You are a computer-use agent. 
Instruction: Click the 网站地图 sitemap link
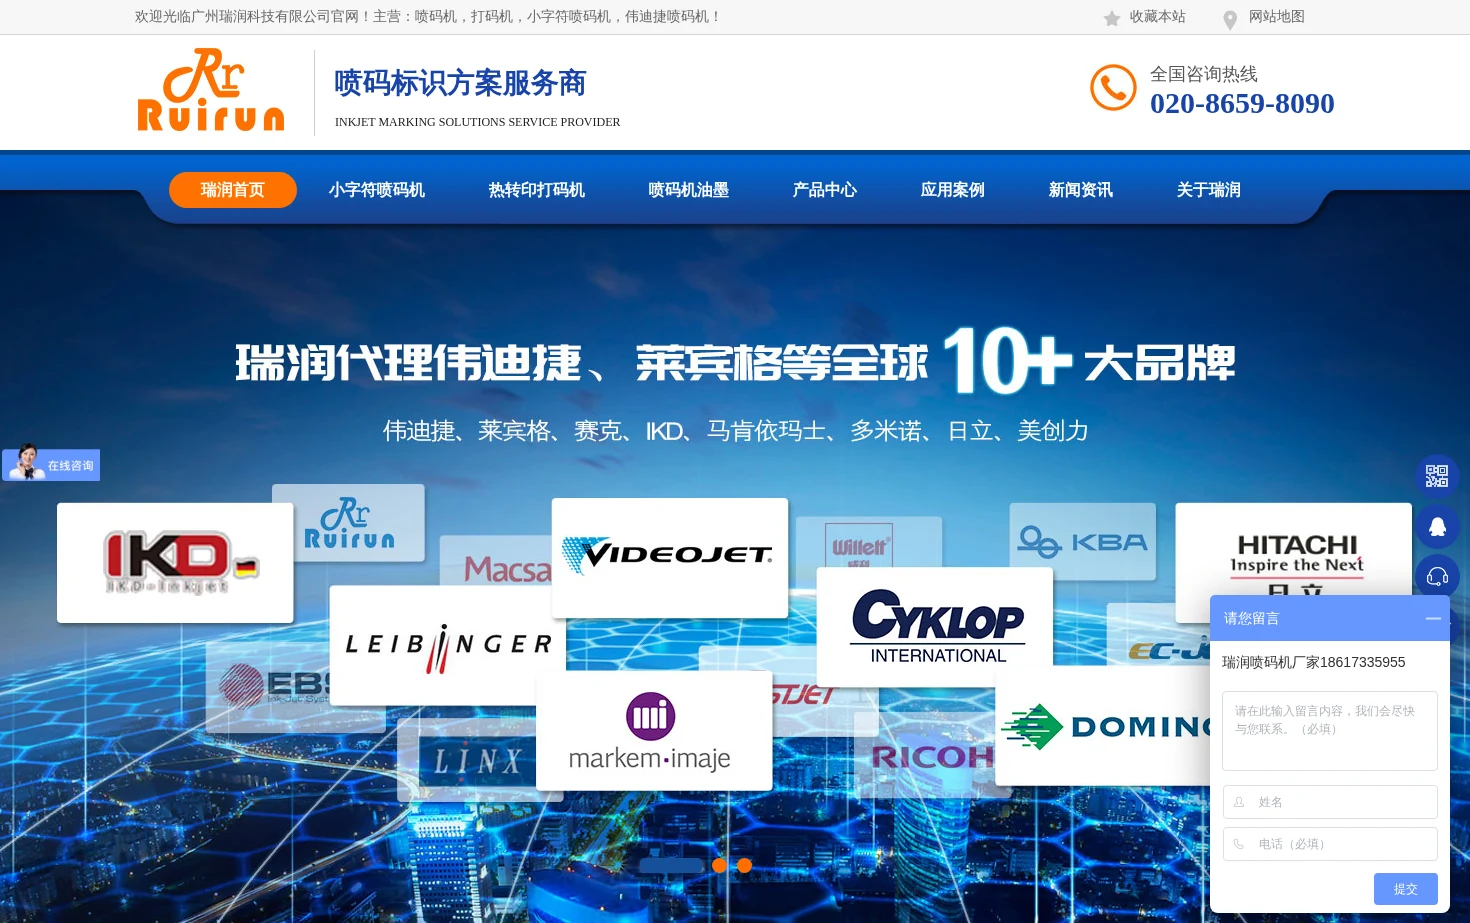pyautogui.click(x=1277, y=17)
